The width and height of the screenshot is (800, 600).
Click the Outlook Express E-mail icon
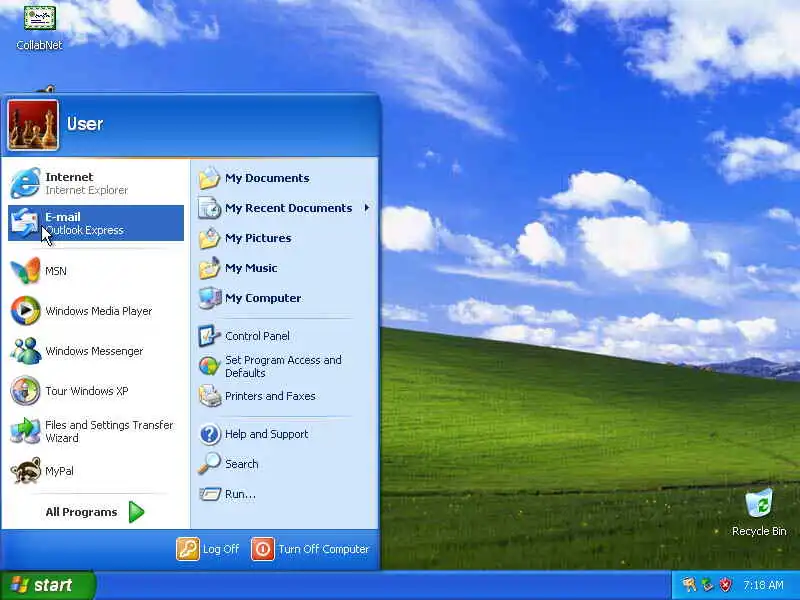click(x=25, y=222)
